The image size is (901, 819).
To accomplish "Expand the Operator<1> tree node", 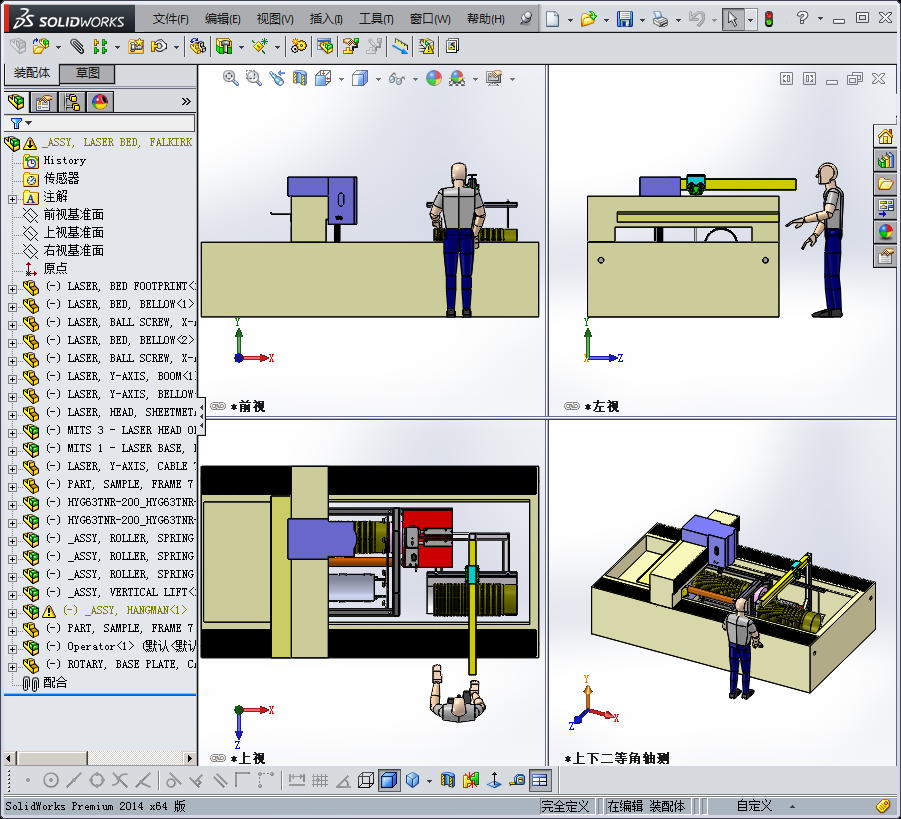I will pos(12,649).
